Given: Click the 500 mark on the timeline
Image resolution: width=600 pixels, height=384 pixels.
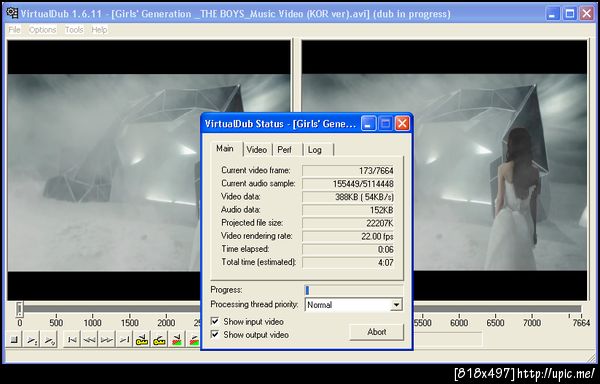Looking at the screenshot, I should click(x=56, y=323).
